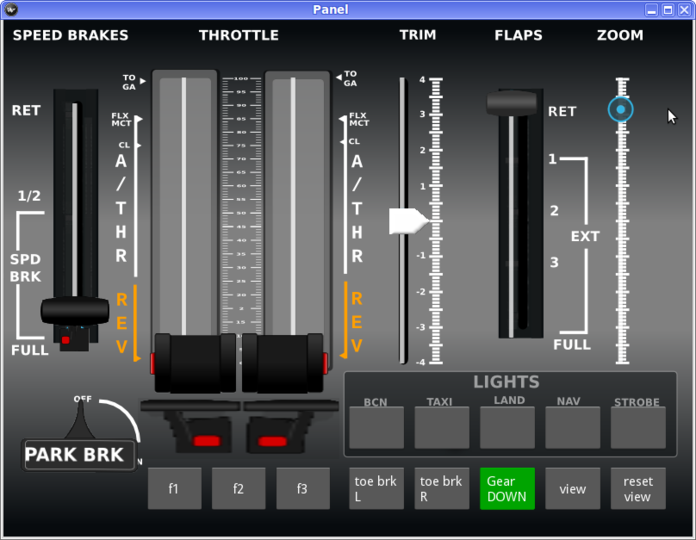Click the left reverse thrust latch
696x540 pixels.
point(206,440)
